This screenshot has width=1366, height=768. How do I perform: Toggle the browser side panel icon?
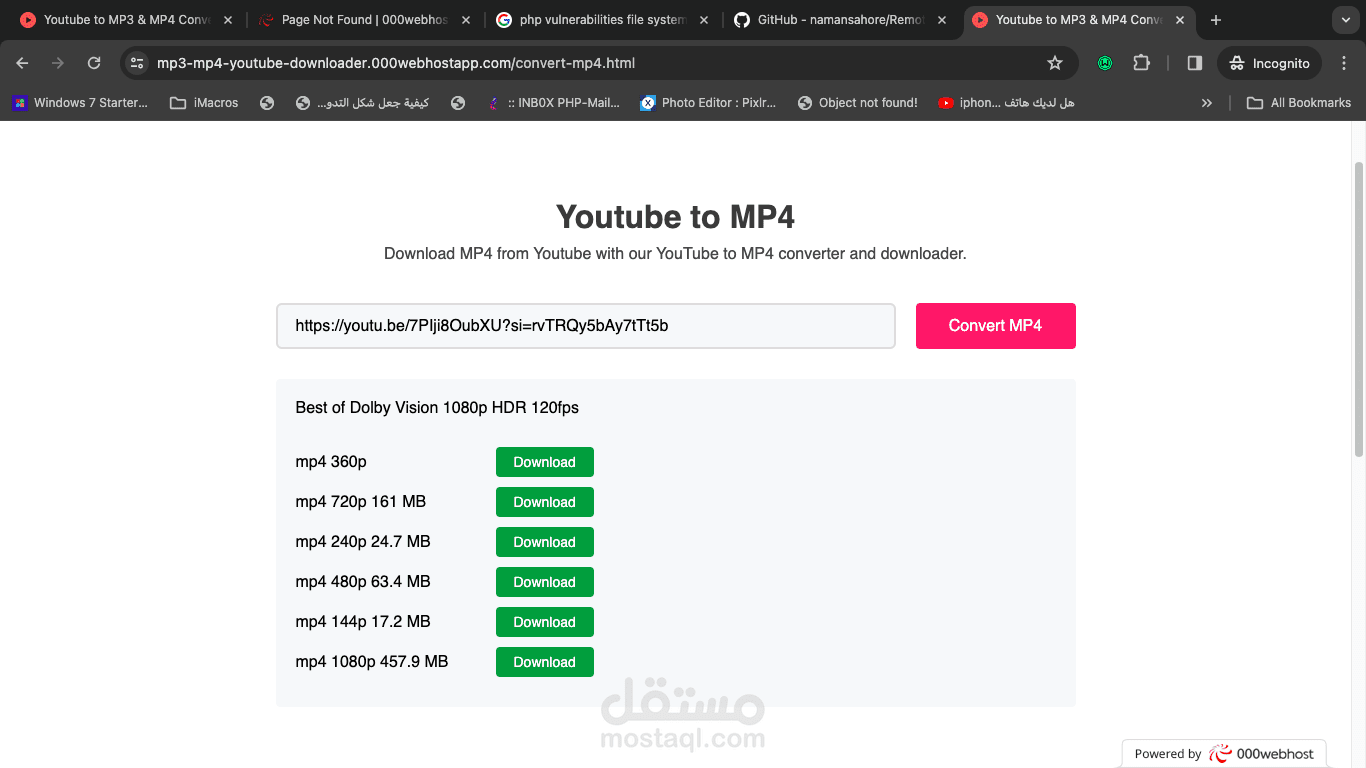click(1194, 63)
